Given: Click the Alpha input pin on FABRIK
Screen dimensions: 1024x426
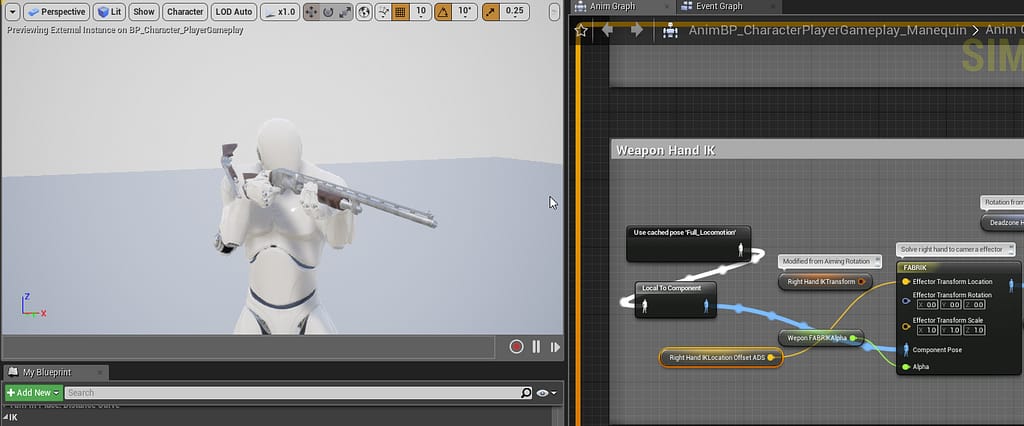Looking at the screenshot, I should coord(906,367).
